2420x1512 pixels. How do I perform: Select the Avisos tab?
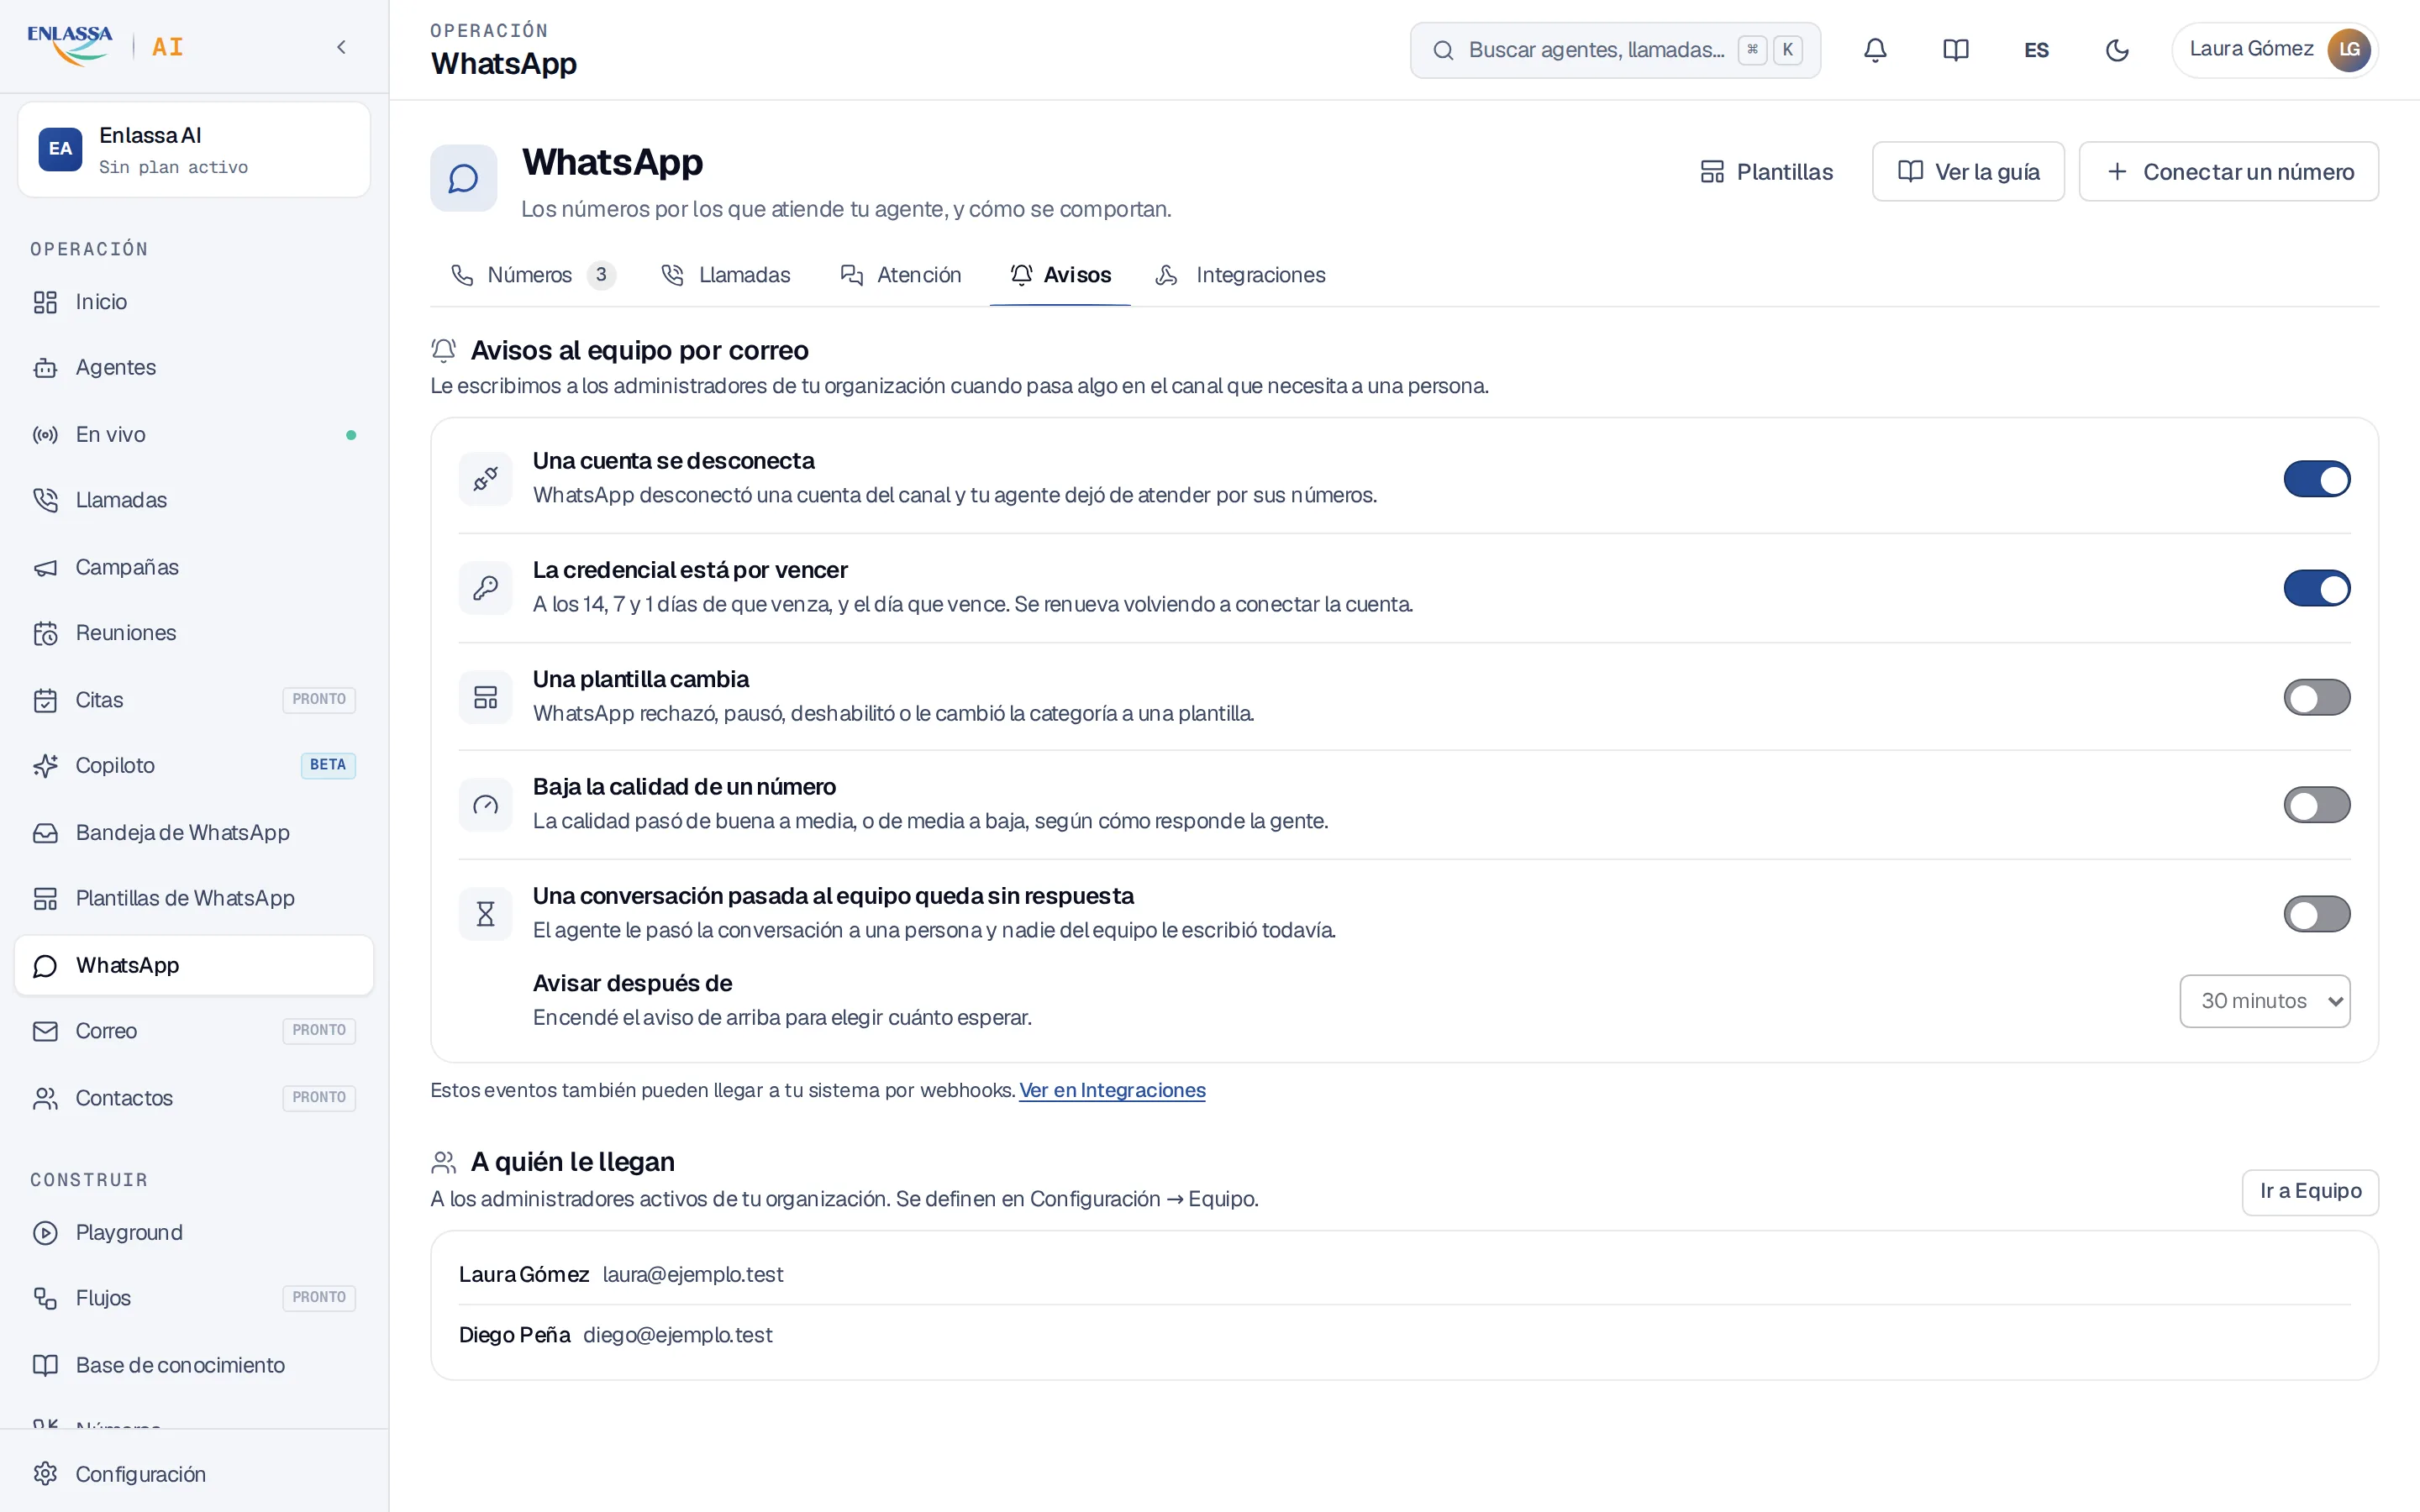[x=1060, y=275]
